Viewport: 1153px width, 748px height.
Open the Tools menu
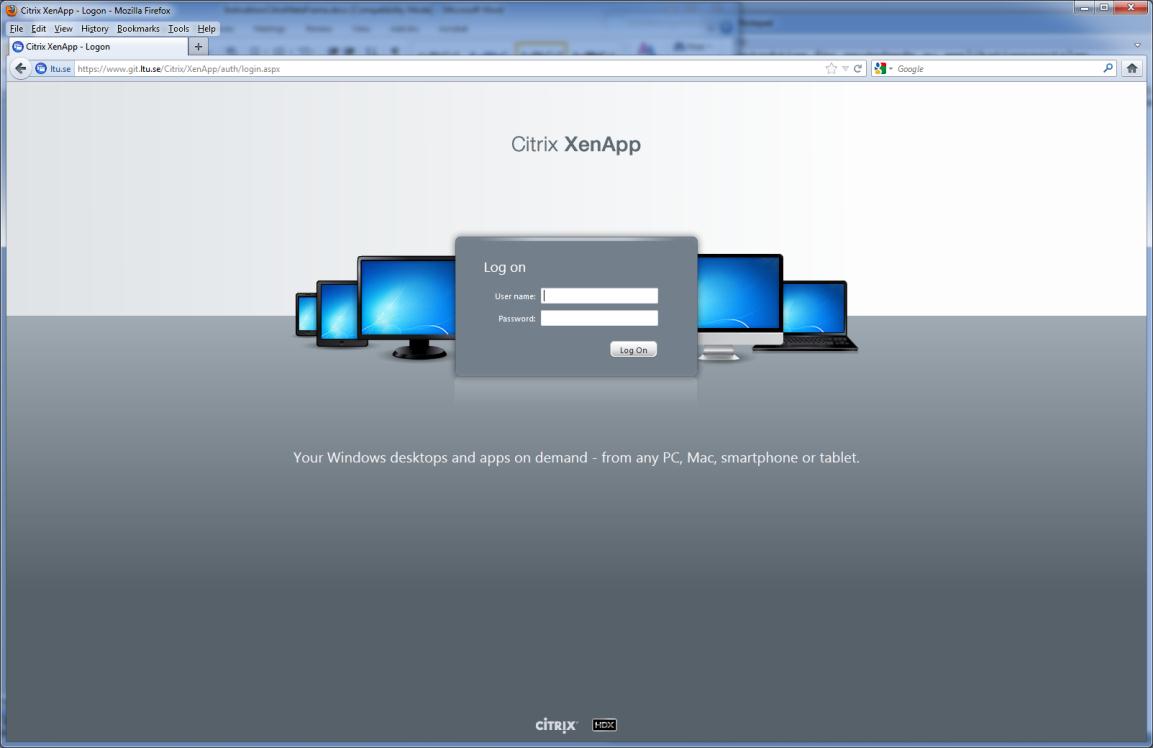(178, 29)
